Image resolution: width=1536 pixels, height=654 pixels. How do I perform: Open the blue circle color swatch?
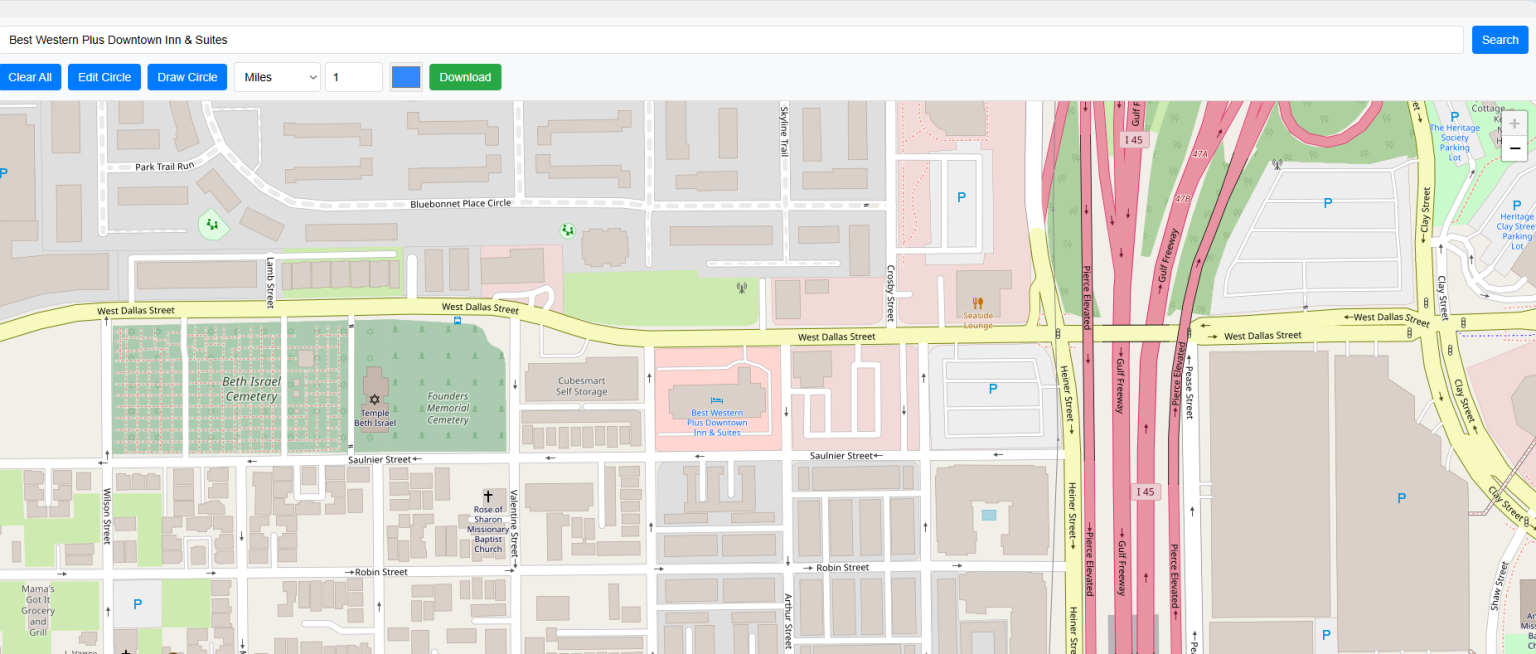pos(406,76)
